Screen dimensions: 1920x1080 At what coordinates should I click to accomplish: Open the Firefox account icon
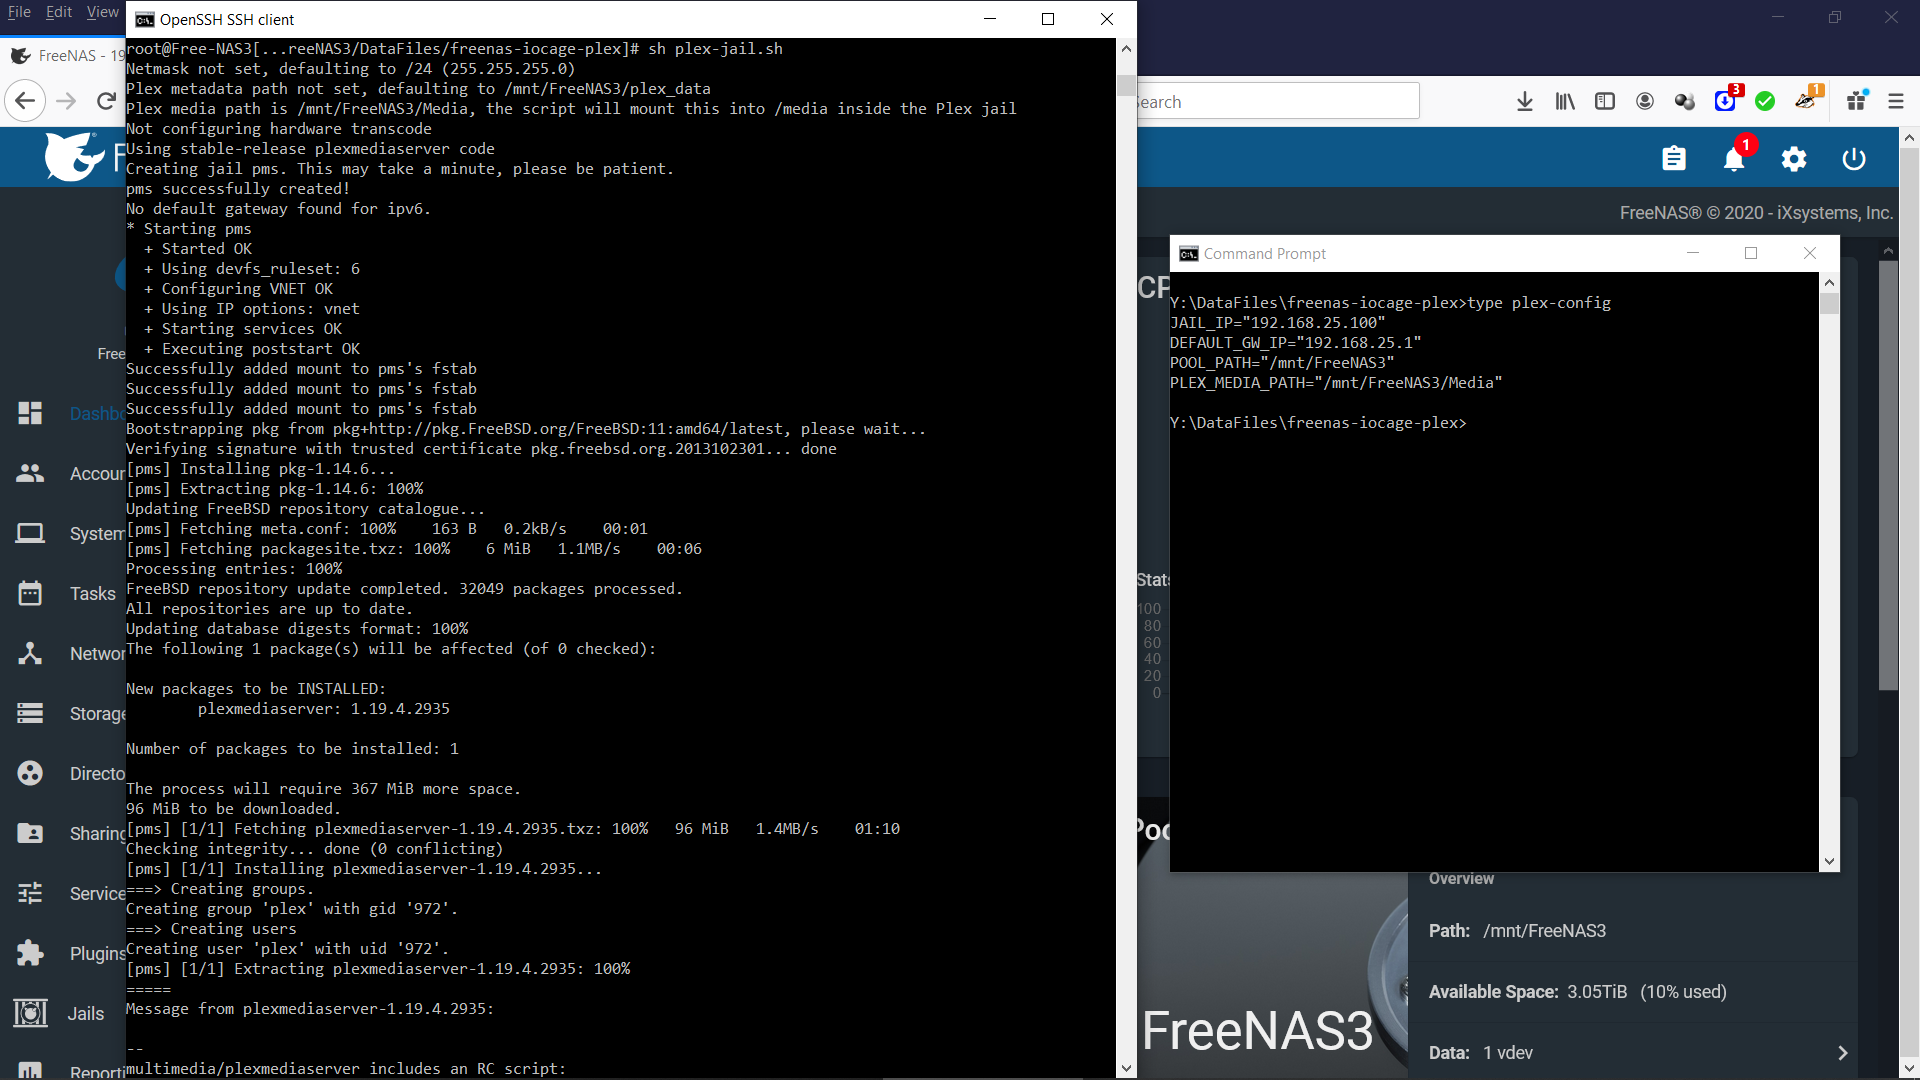point(1645,101)
